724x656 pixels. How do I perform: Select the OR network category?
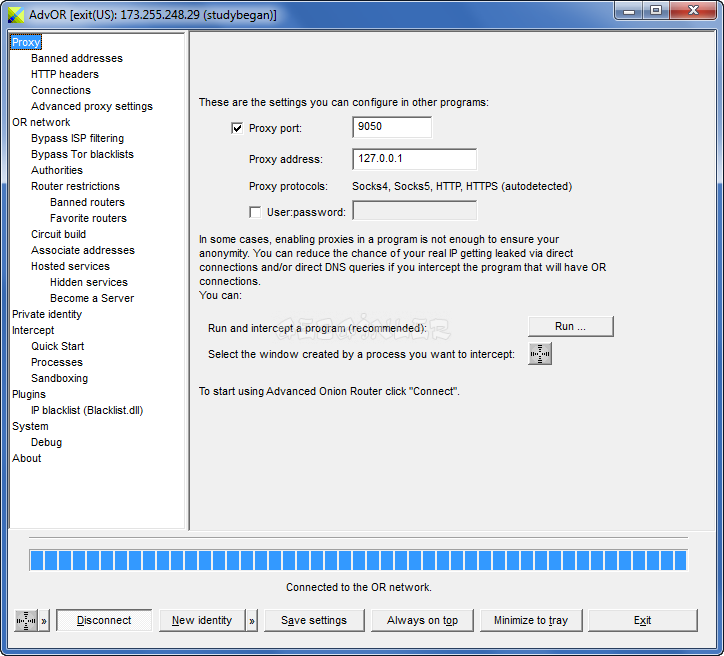pos(41,122)
